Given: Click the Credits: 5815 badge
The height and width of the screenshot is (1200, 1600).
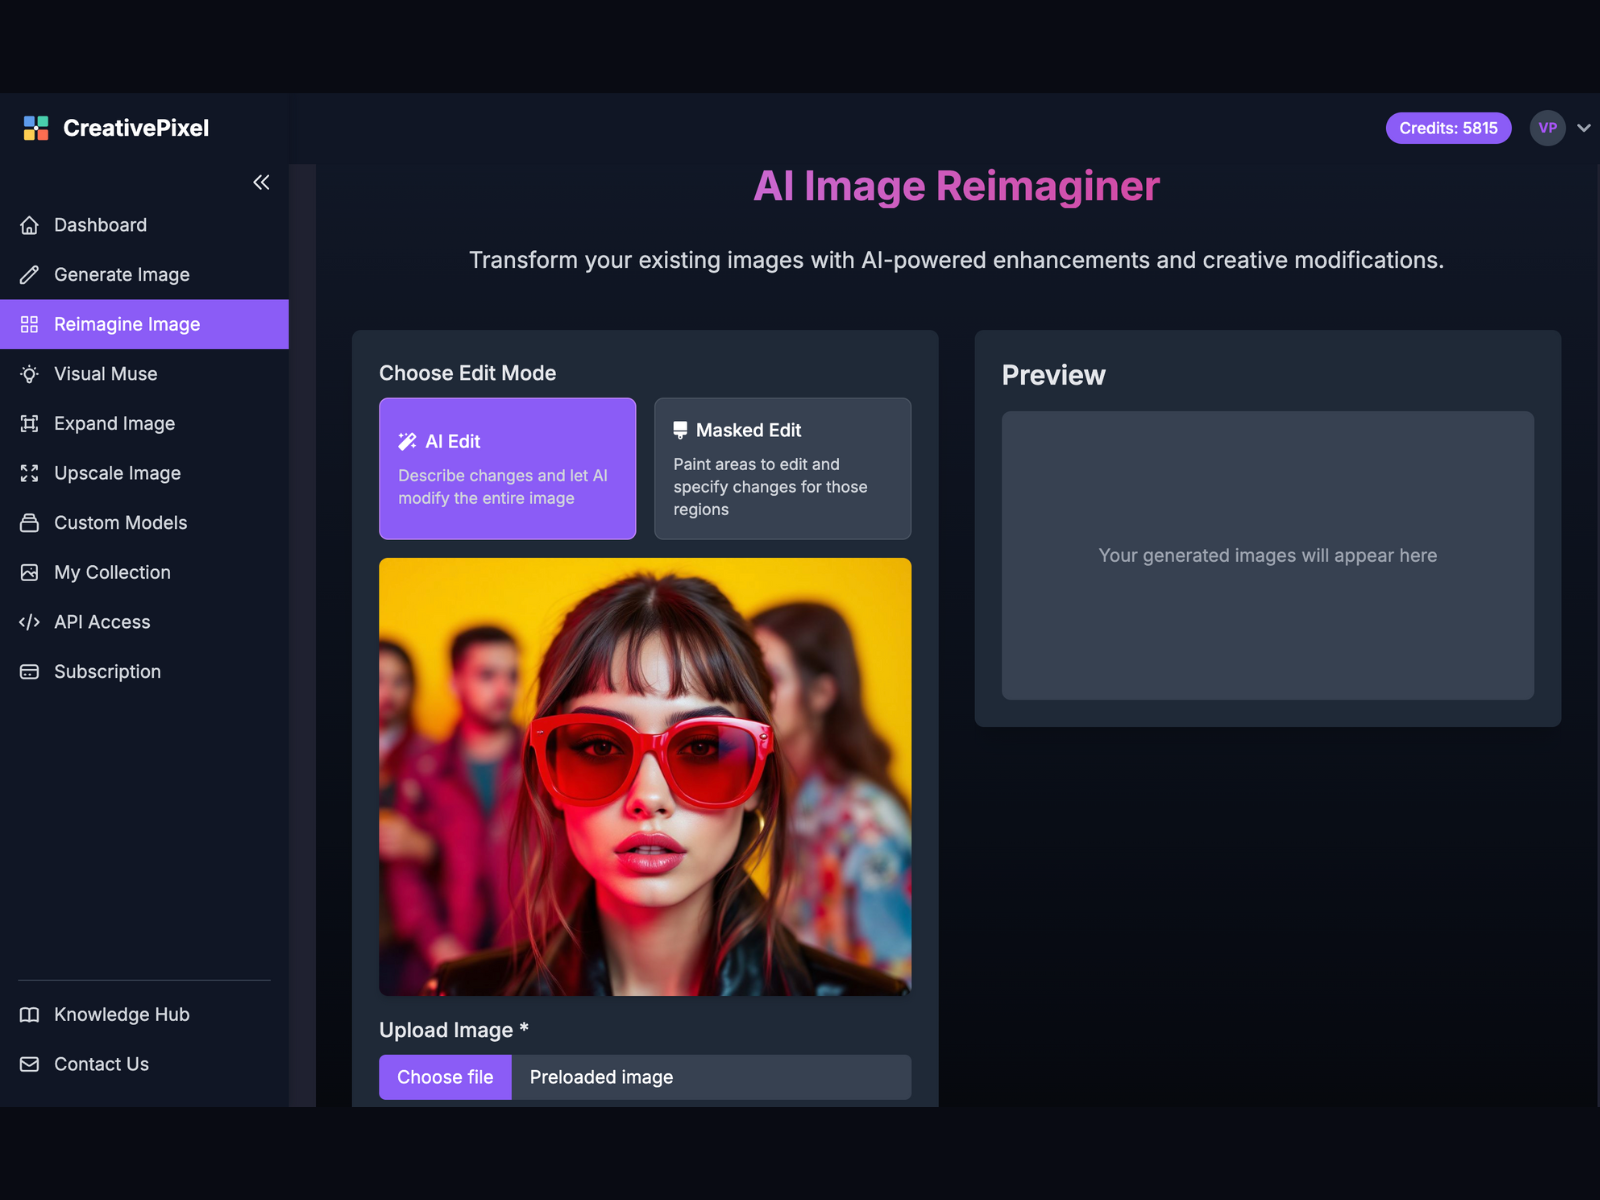Looking at the screenshot, I should pos(1448,128).
